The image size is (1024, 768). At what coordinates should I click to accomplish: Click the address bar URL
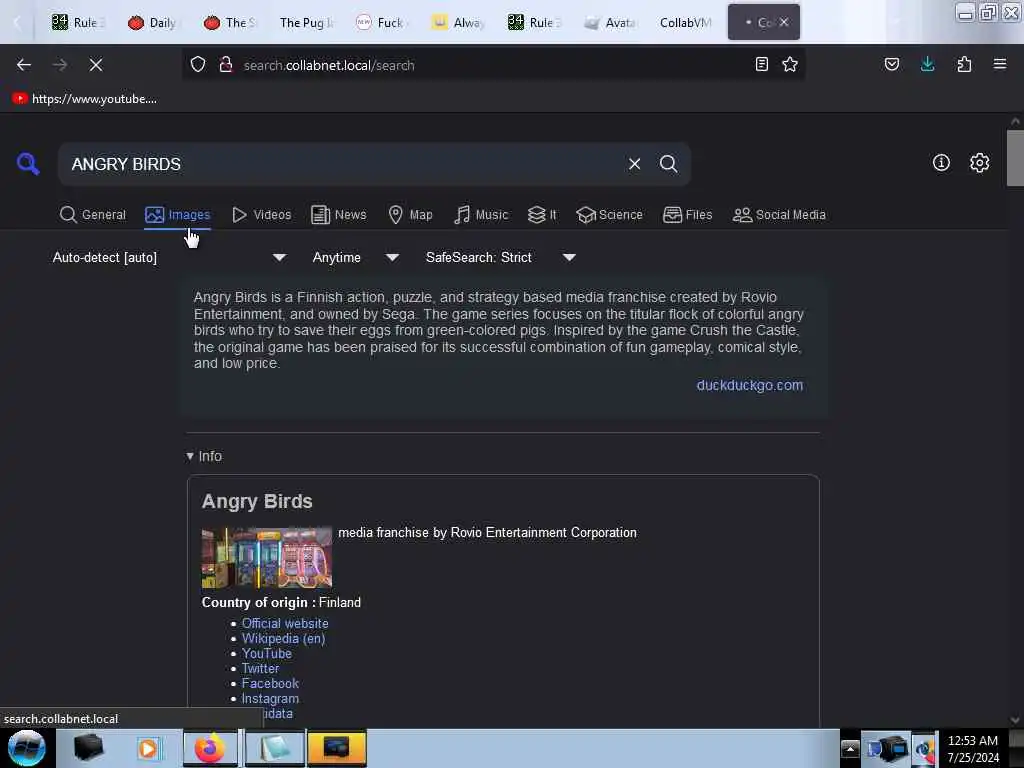328,65
